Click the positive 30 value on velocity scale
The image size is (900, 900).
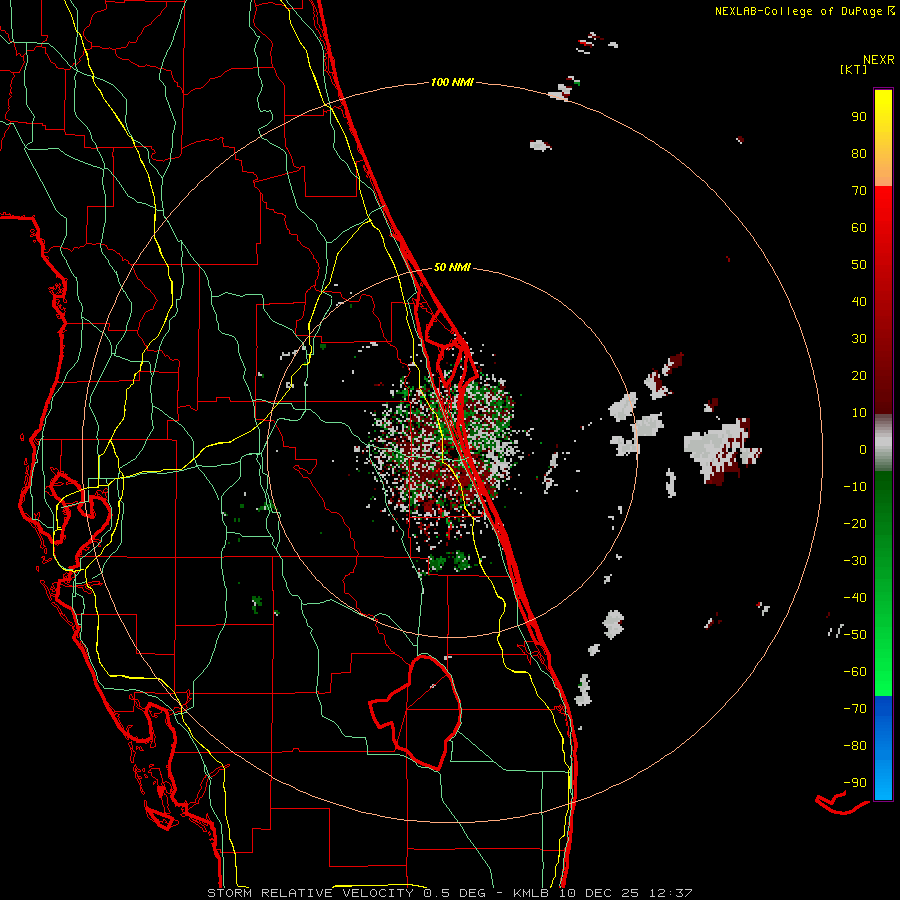pyautogui.click(x=859, y=339)
